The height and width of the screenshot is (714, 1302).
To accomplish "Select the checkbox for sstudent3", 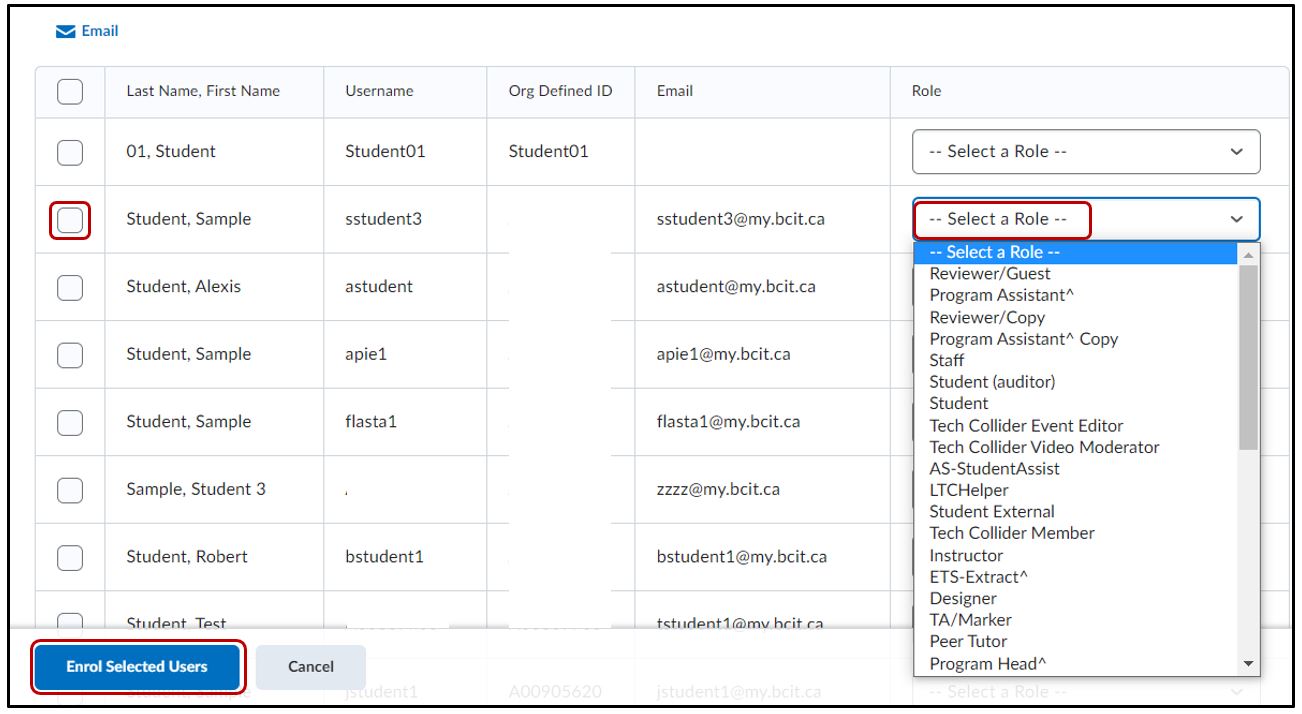I will pos(69,220).
